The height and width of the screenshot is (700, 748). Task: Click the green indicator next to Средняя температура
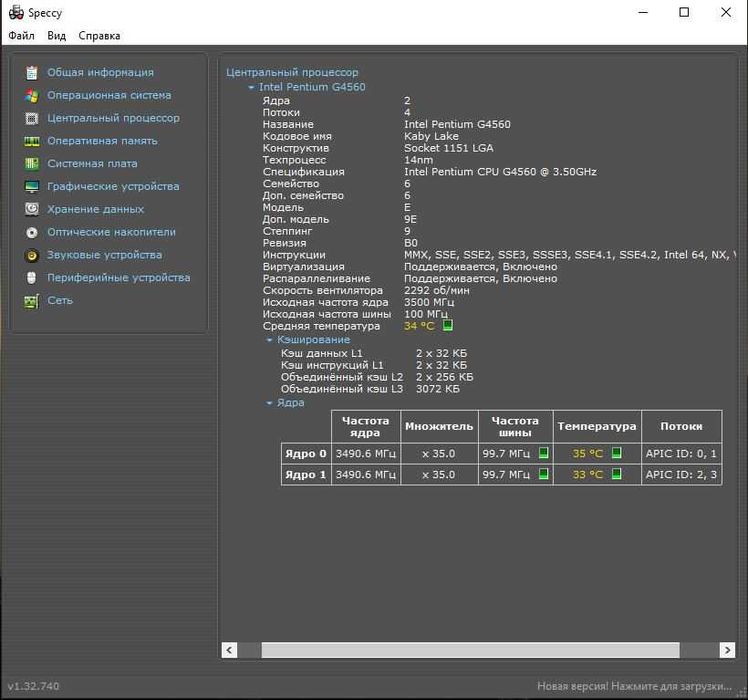tap(447, 325)
